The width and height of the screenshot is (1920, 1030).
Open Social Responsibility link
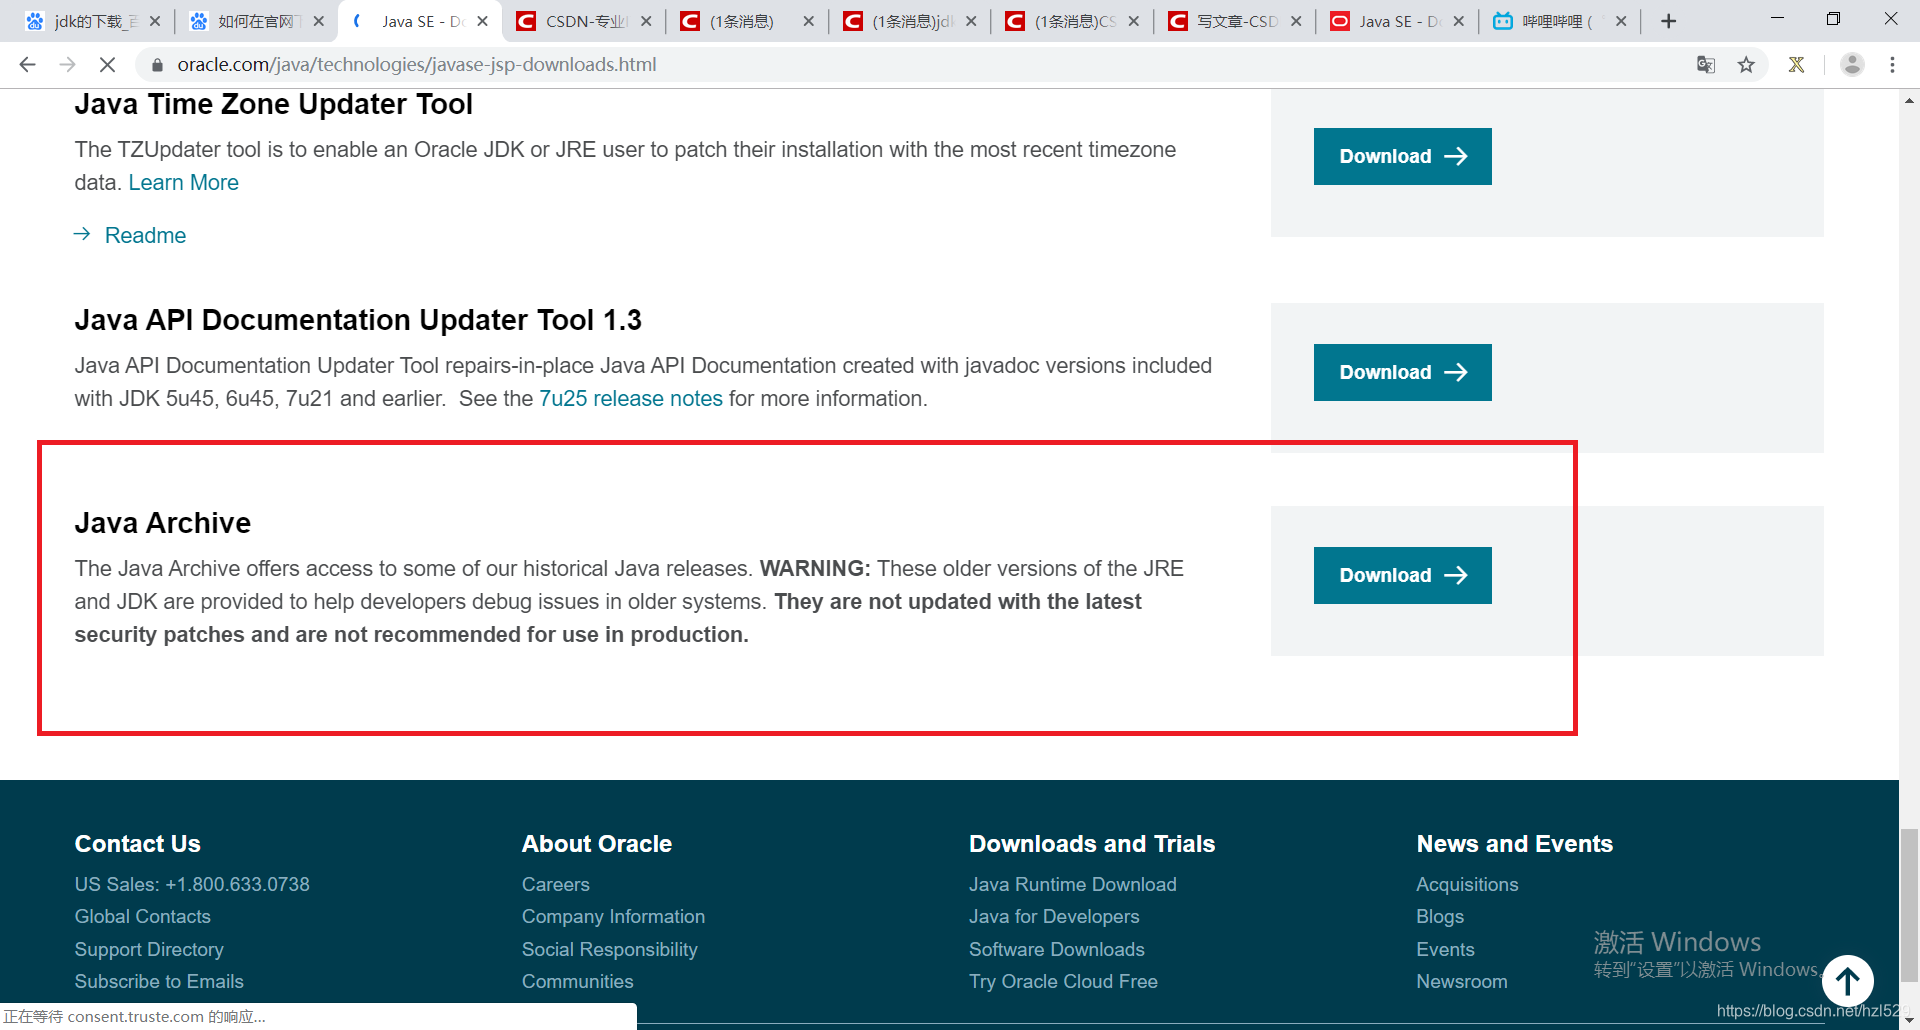[x=609, y=949]
